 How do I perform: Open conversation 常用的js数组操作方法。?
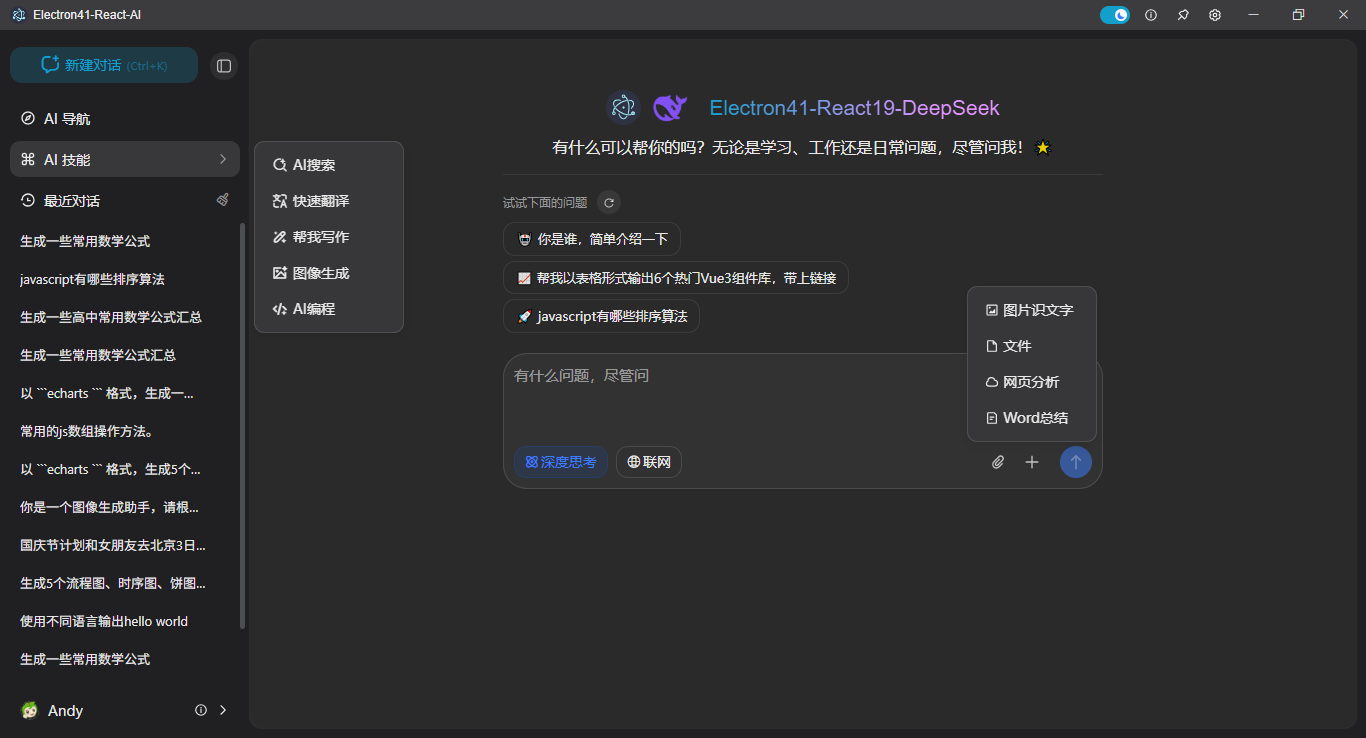(86, 431)
